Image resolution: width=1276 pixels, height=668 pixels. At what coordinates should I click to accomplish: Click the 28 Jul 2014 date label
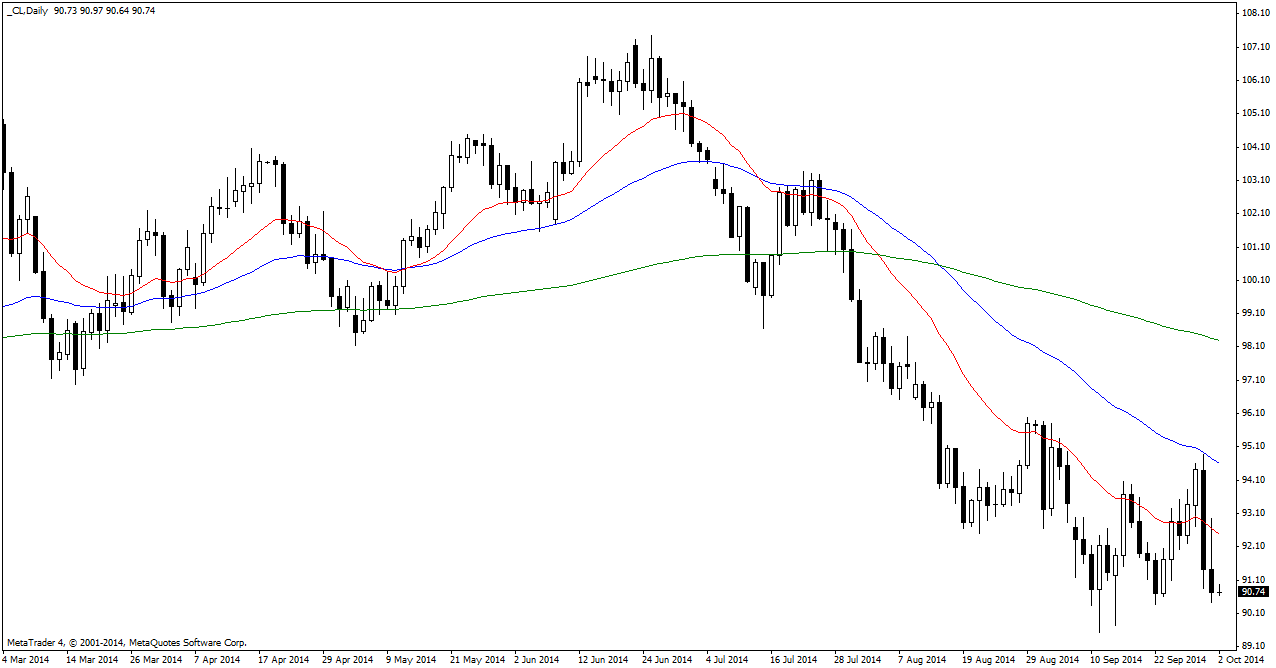[859, 660]
